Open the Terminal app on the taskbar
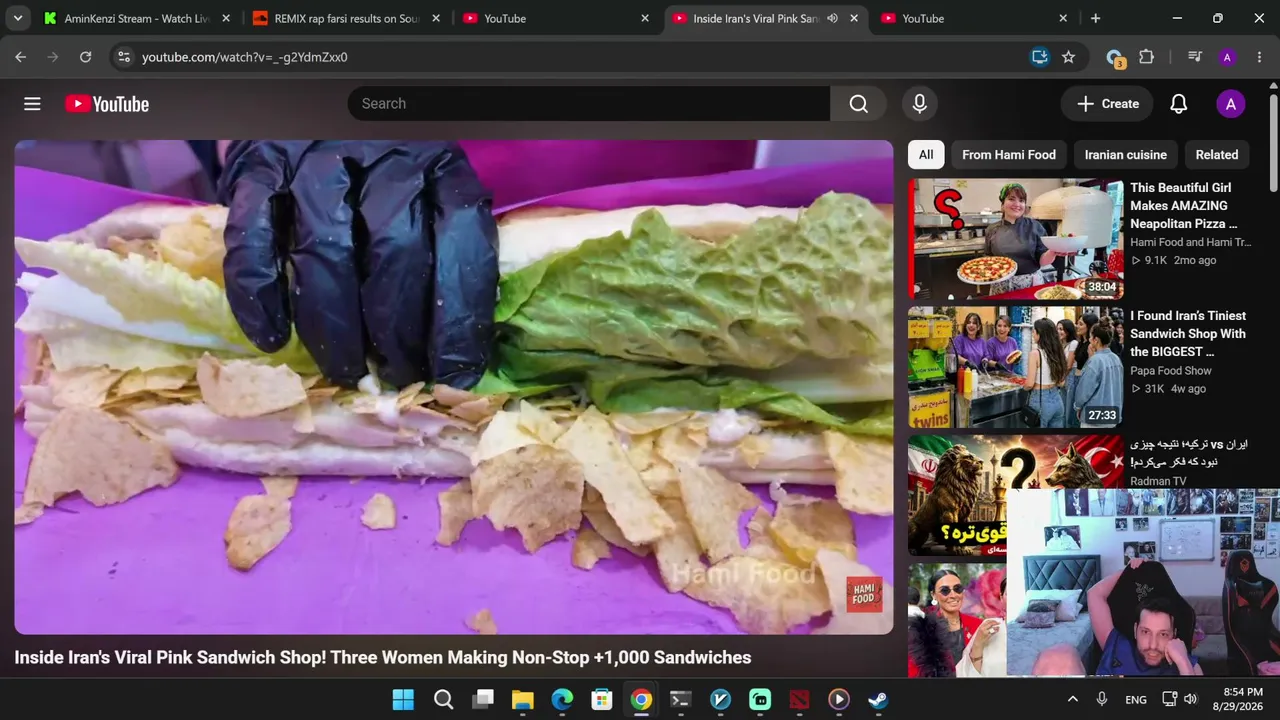Screen dimensions: 1280x720 (681, 699)
